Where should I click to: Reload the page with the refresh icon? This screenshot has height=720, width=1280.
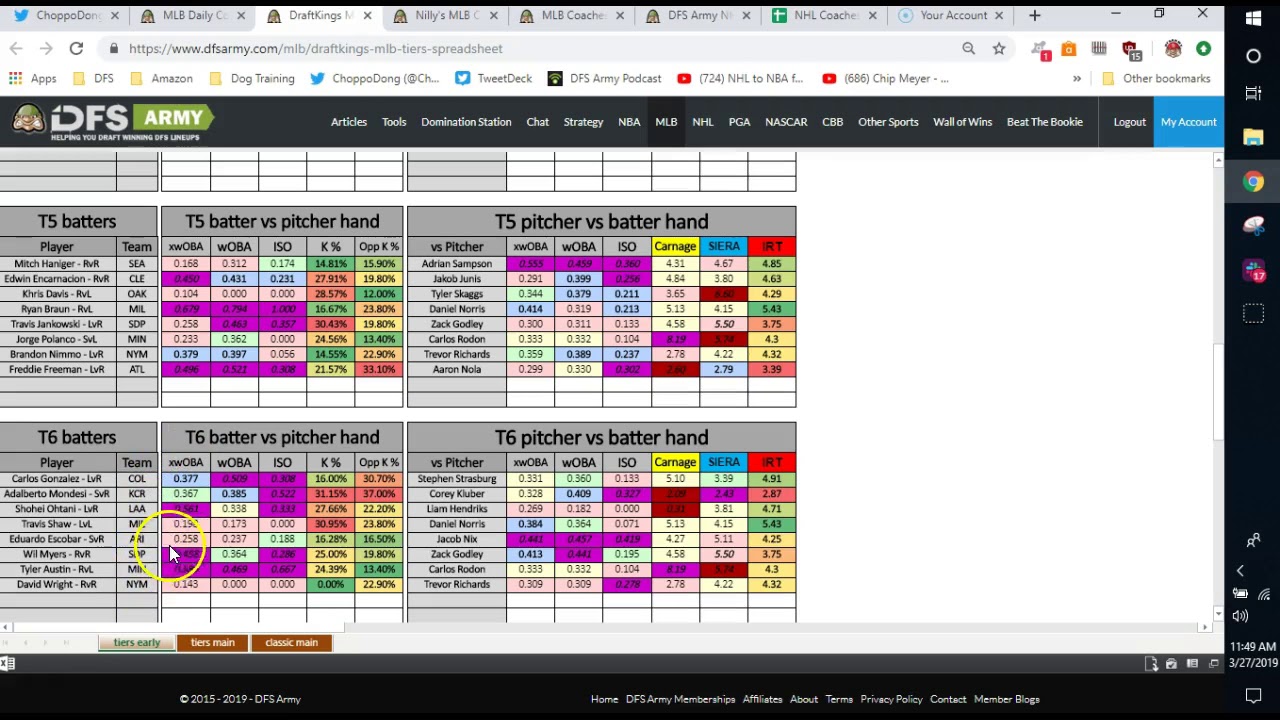click(x=76, y=48)
